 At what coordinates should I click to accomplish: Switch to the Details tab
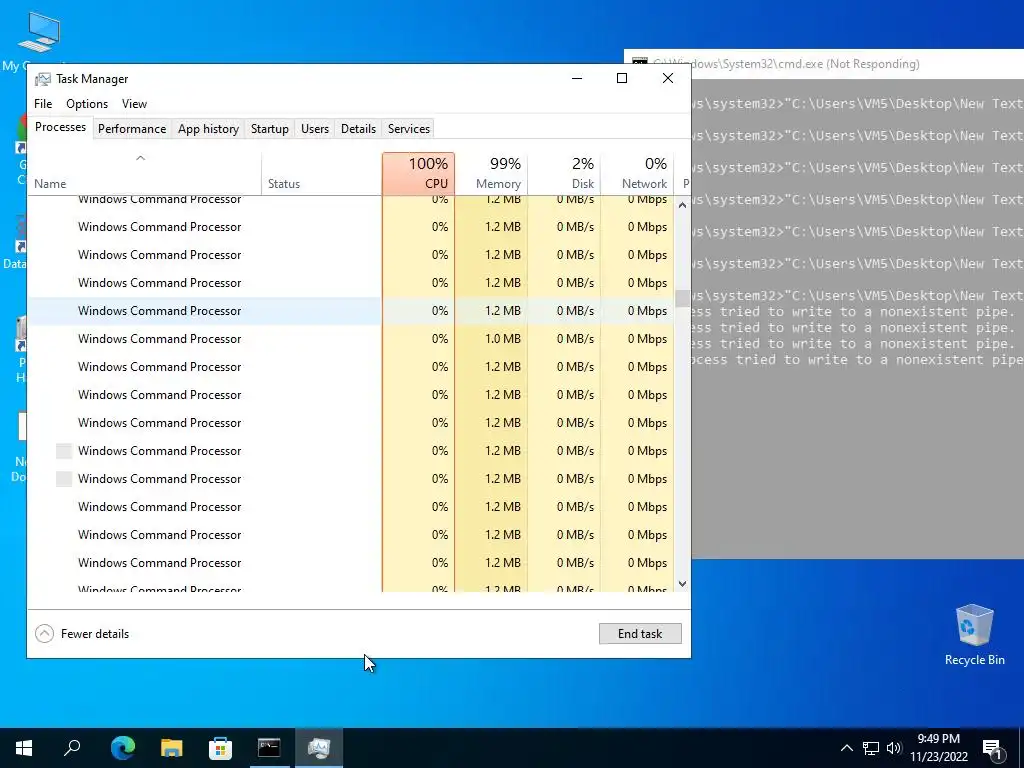(359, 129)
